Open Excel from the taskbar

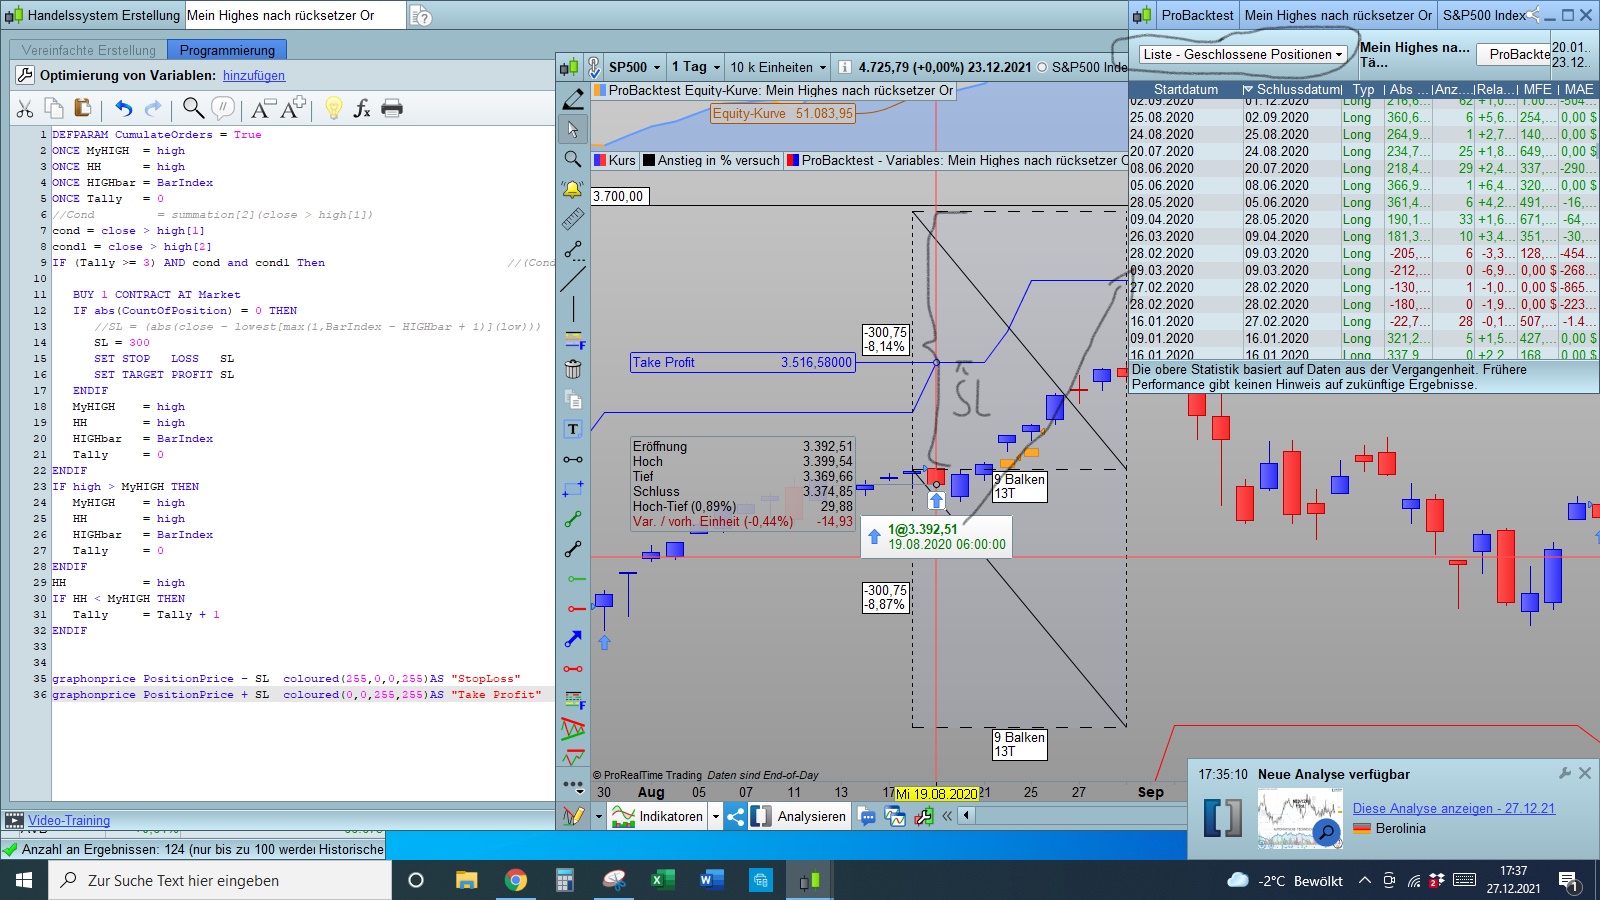pyautogui.click(x=661, y=880)
